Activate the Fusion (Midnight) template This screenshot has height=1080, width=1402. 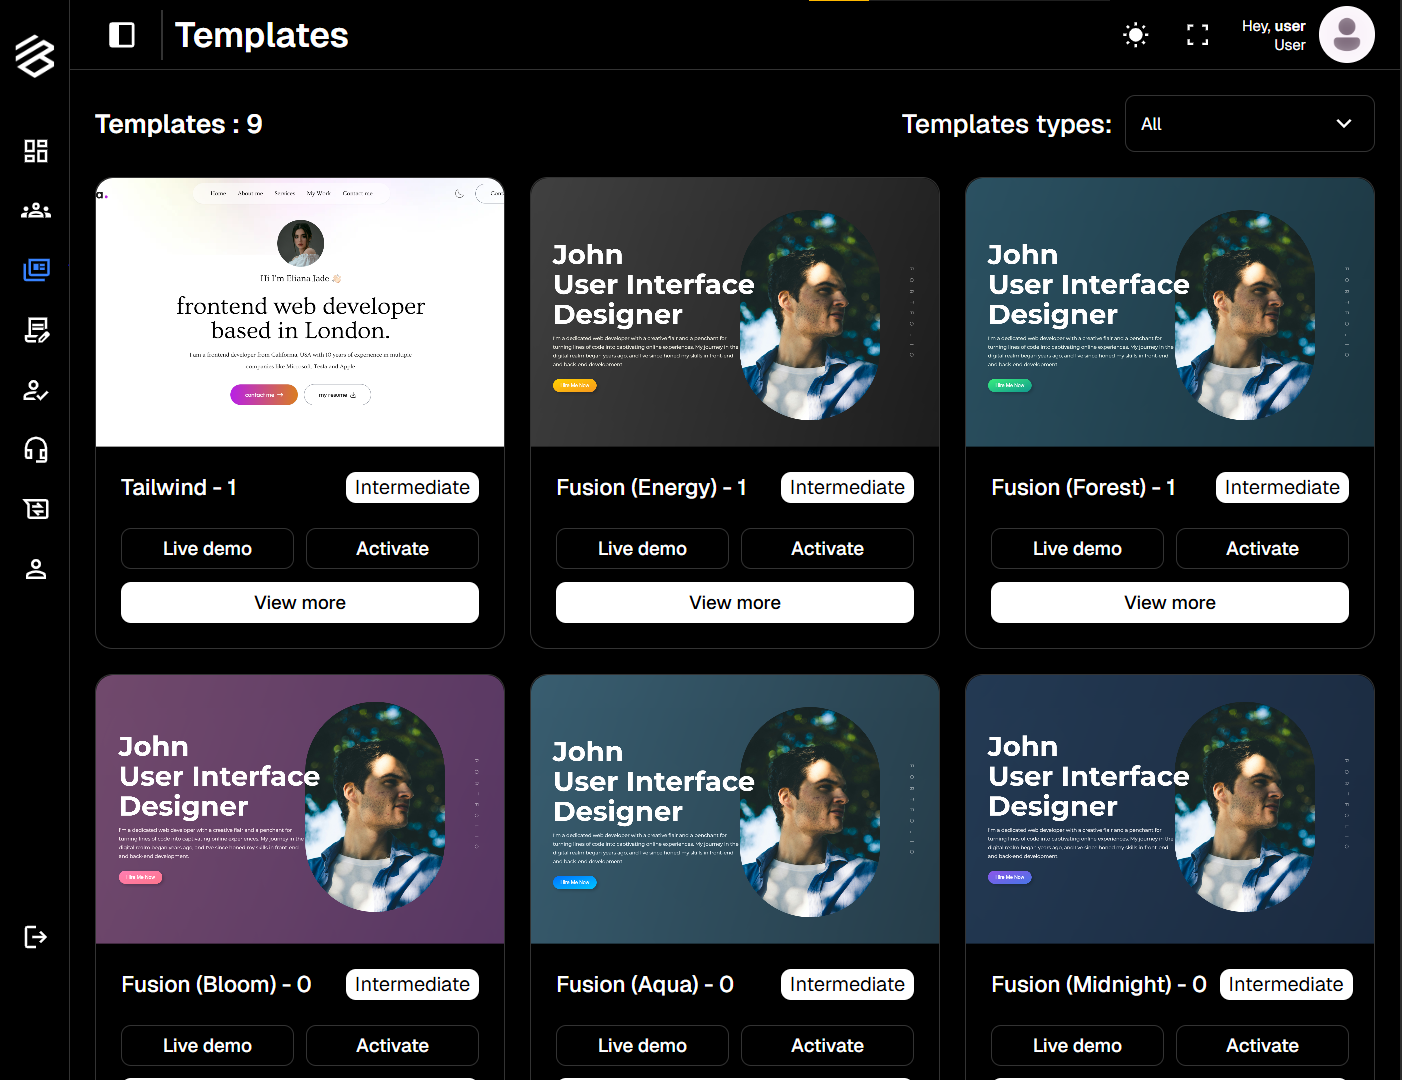tap(1262, 1046)
